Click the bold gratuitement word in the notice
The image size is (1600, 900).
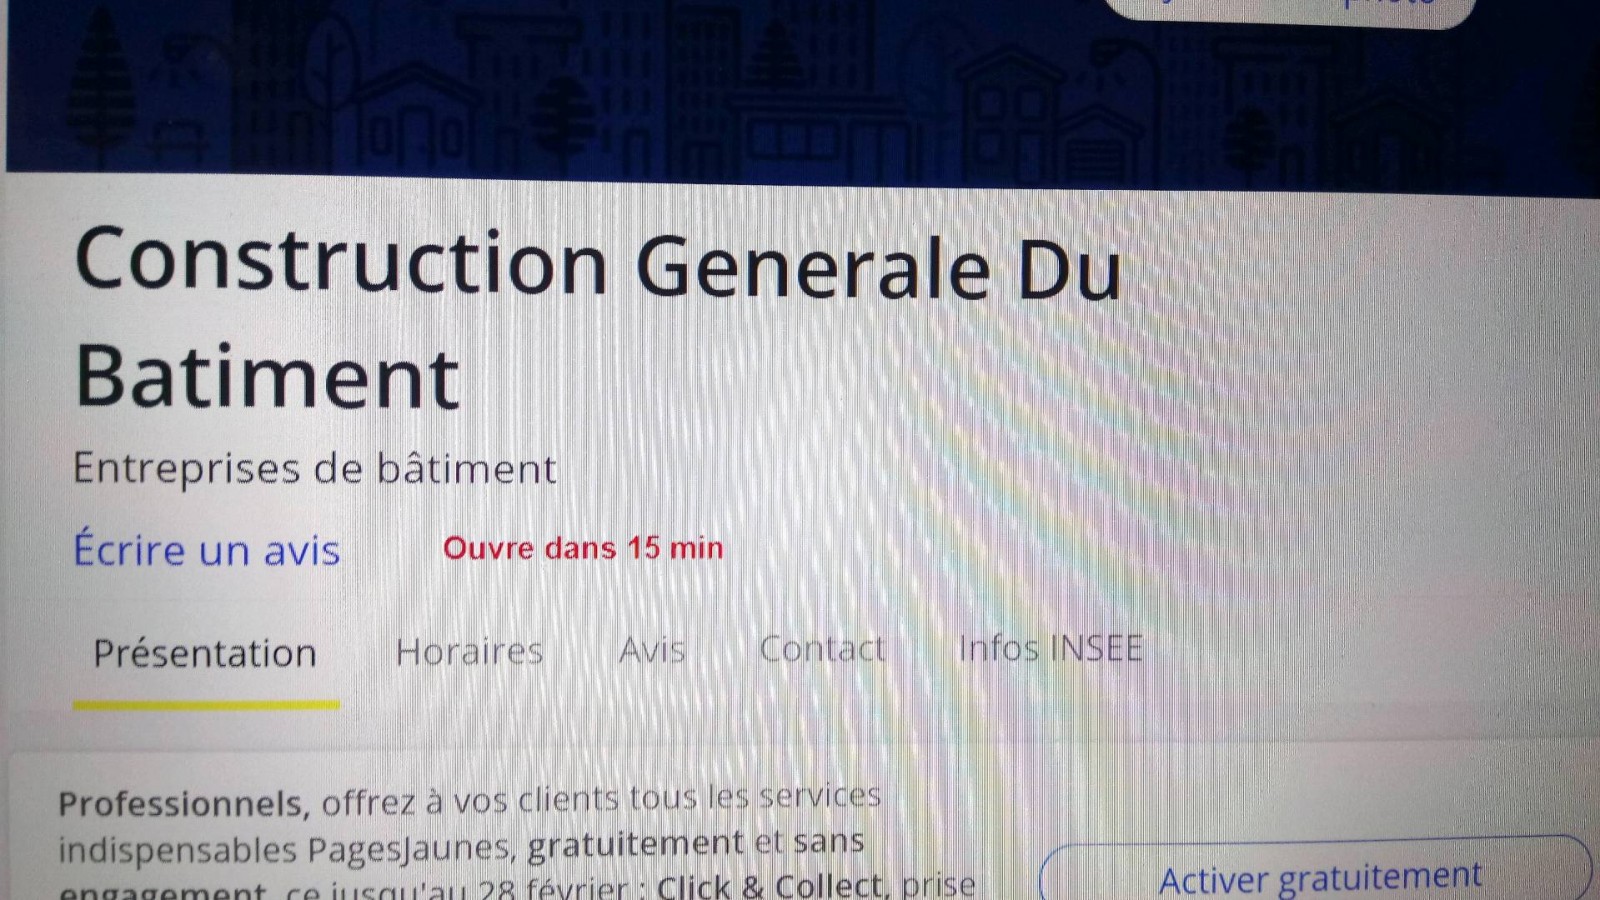pos(636,845)
